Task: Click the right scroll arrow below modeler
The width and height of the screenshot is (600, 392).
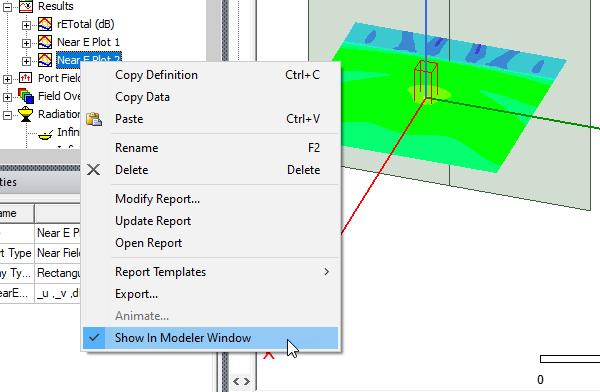Action: pos(247,382)
